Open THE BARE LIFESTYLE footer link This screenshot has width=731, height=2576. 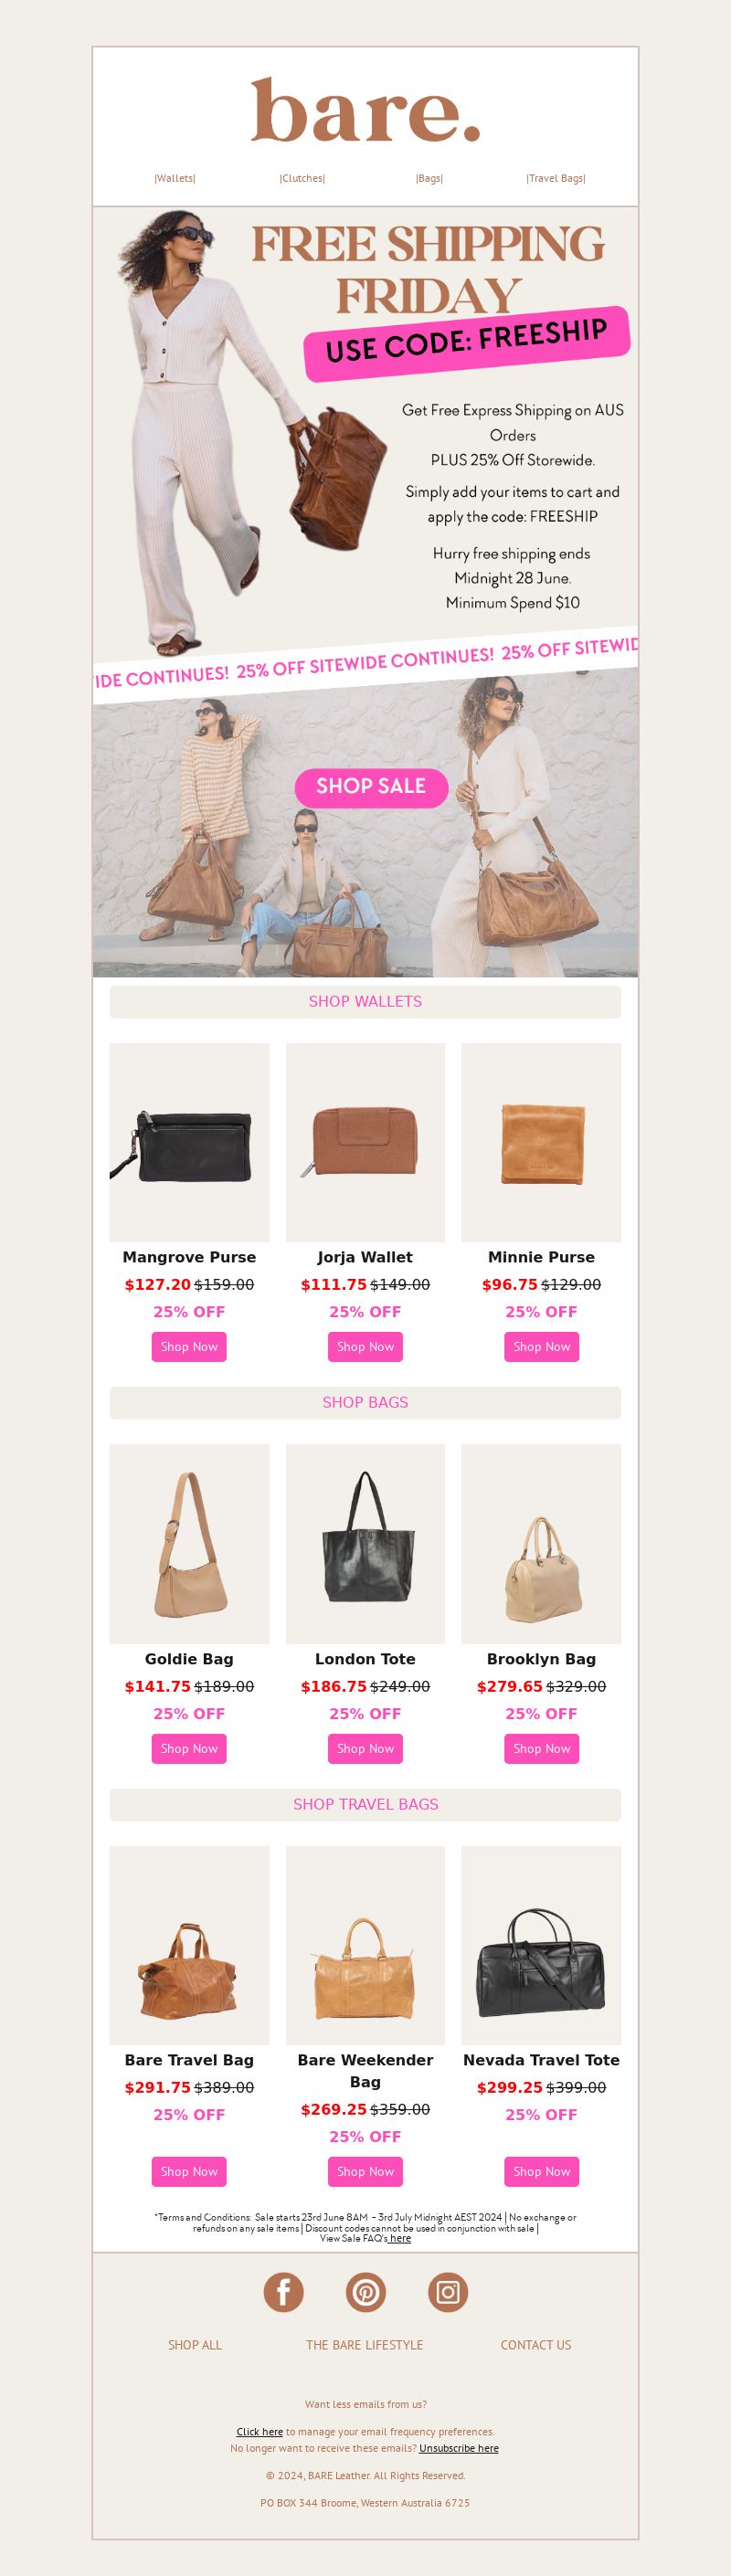(365, 2344)
